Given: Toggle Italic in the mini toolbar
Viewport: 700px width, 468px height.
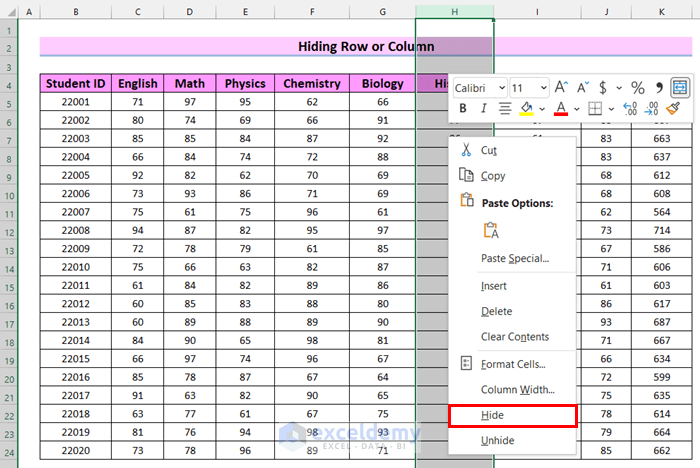Looking at the screenshot, I should [483, 109].
